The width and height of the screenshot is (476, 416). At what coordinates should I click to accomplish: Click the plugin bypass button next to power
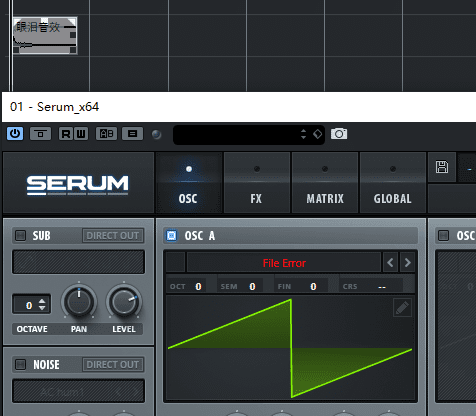point(40,134)
